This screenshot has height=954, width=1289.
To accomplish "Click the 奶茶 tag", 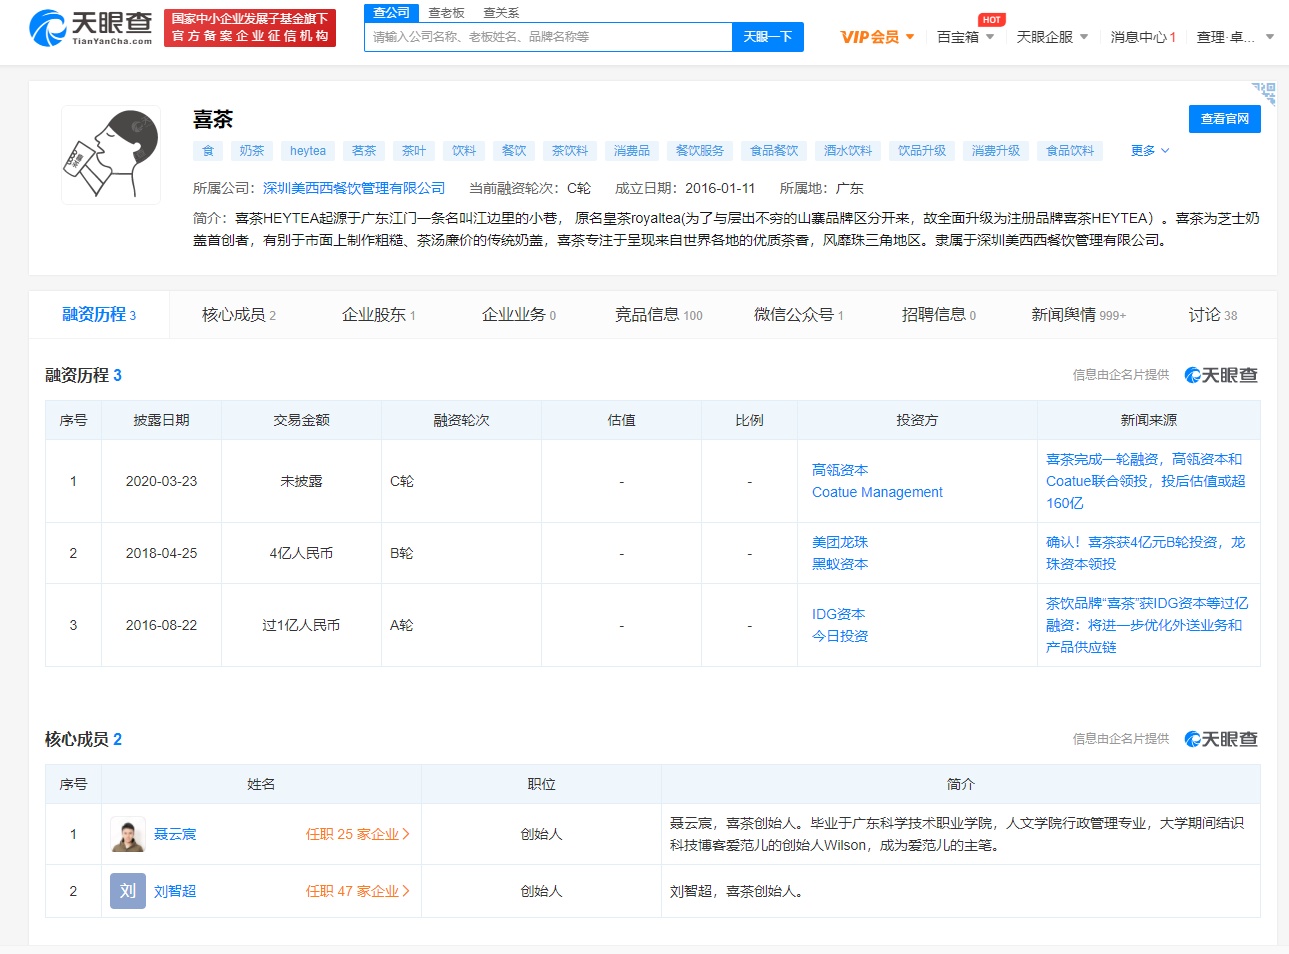I will [x=252, y=151].
